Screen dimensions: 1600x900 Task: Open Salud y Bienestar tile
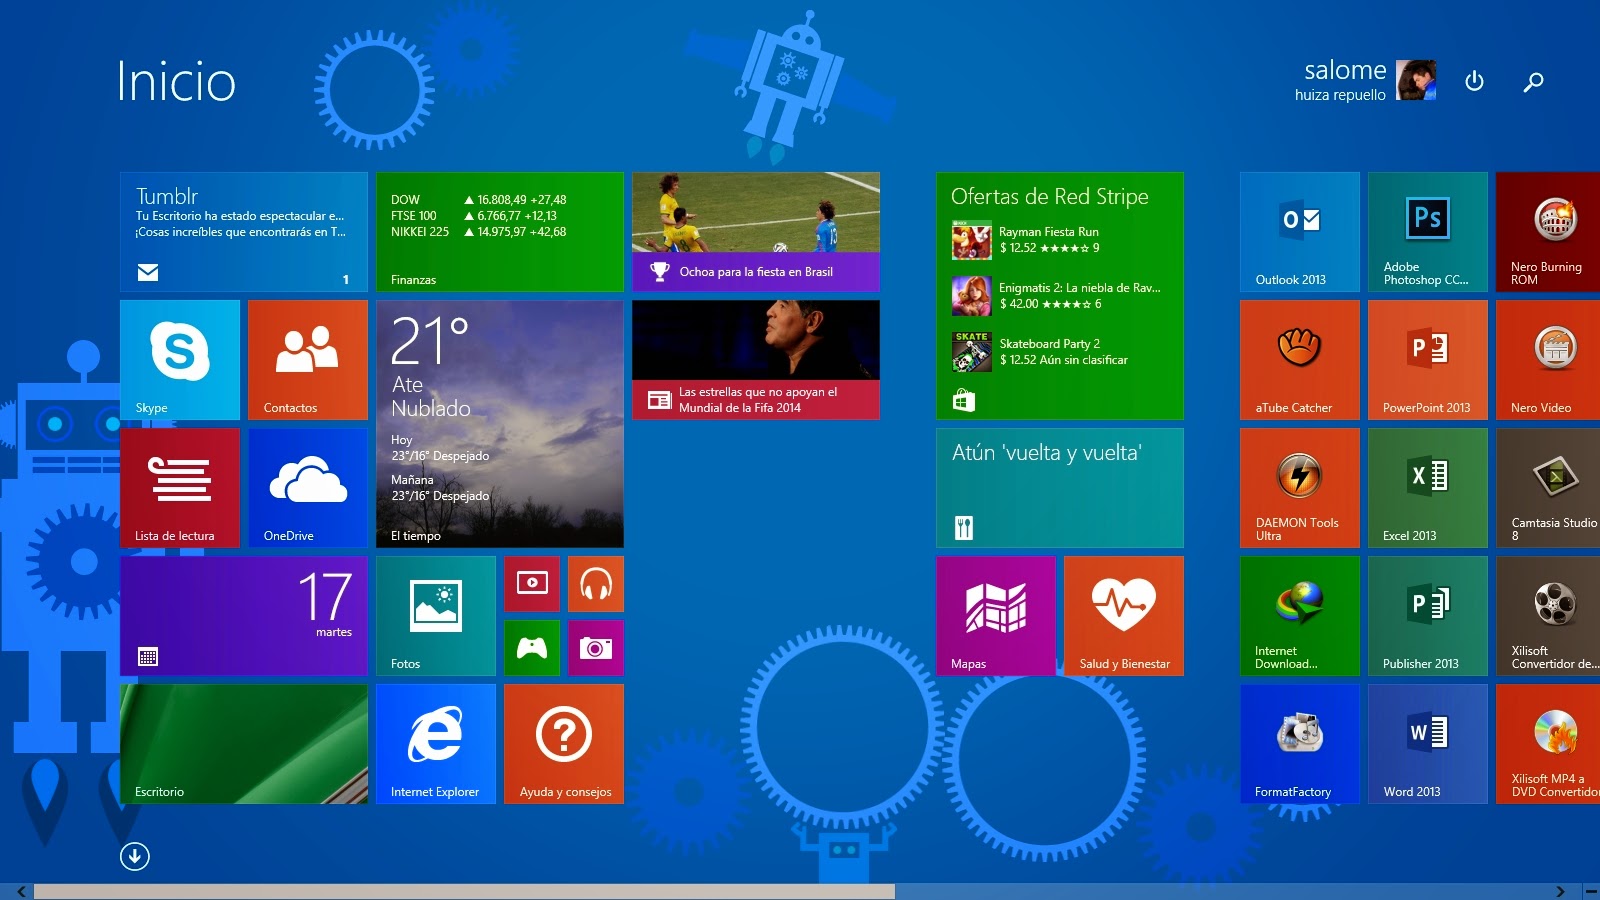coord(1124,616)
